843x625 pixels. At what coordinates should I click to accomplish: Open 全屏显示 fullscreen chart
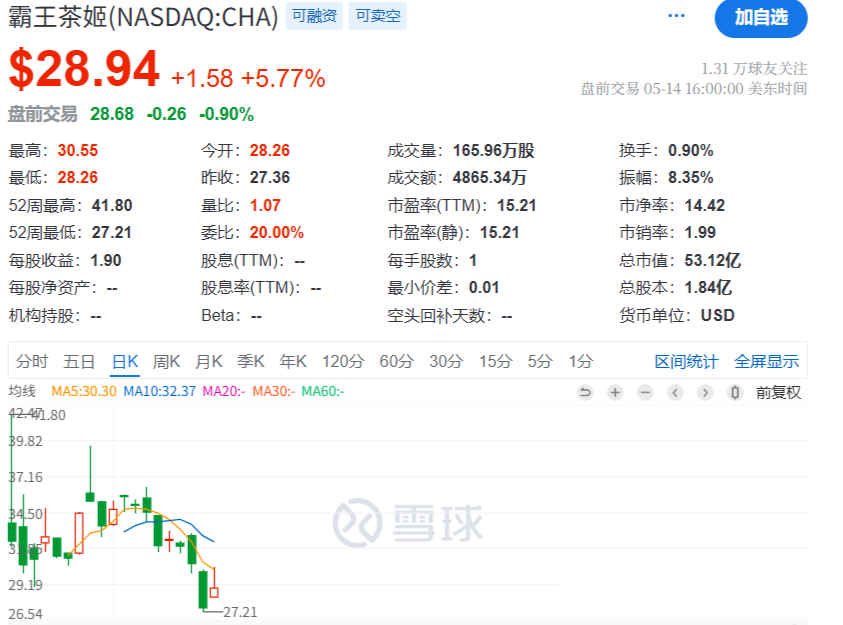tap(767, 362)
